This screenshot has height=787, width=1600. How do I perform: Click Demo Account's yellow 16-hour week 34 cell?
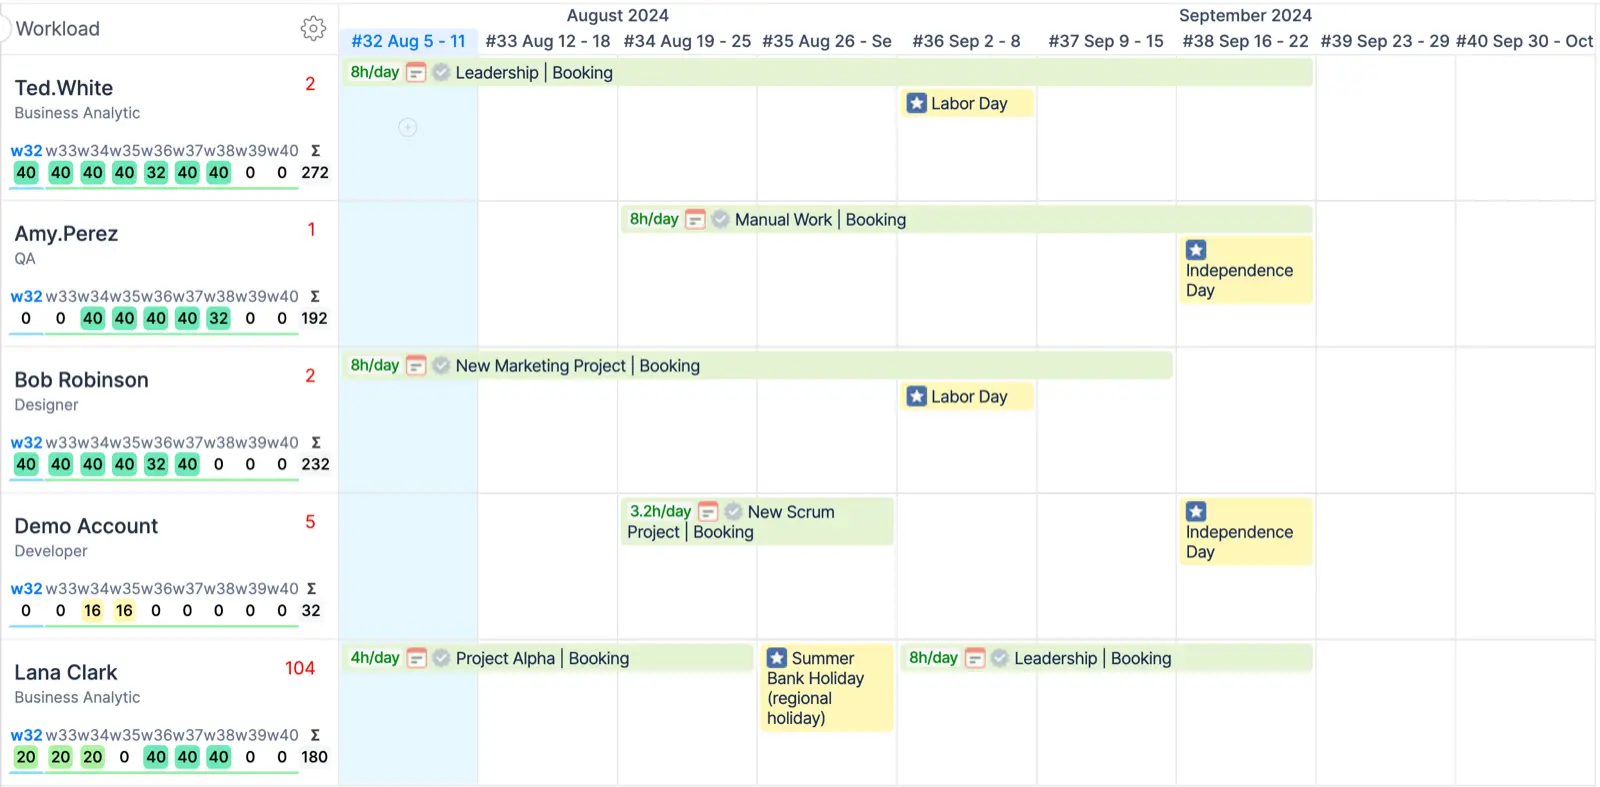pos(92,610)
